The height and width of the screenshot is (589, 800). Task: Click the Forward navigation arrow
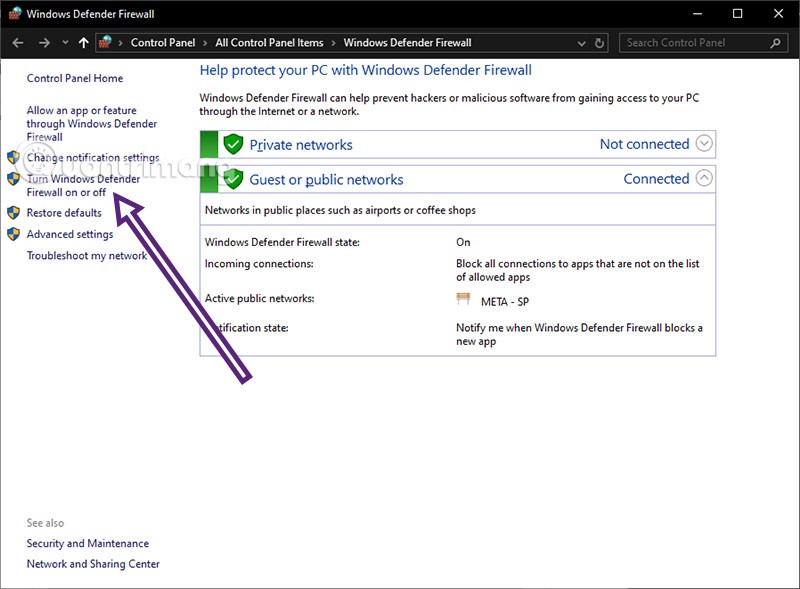pos(44,43)
